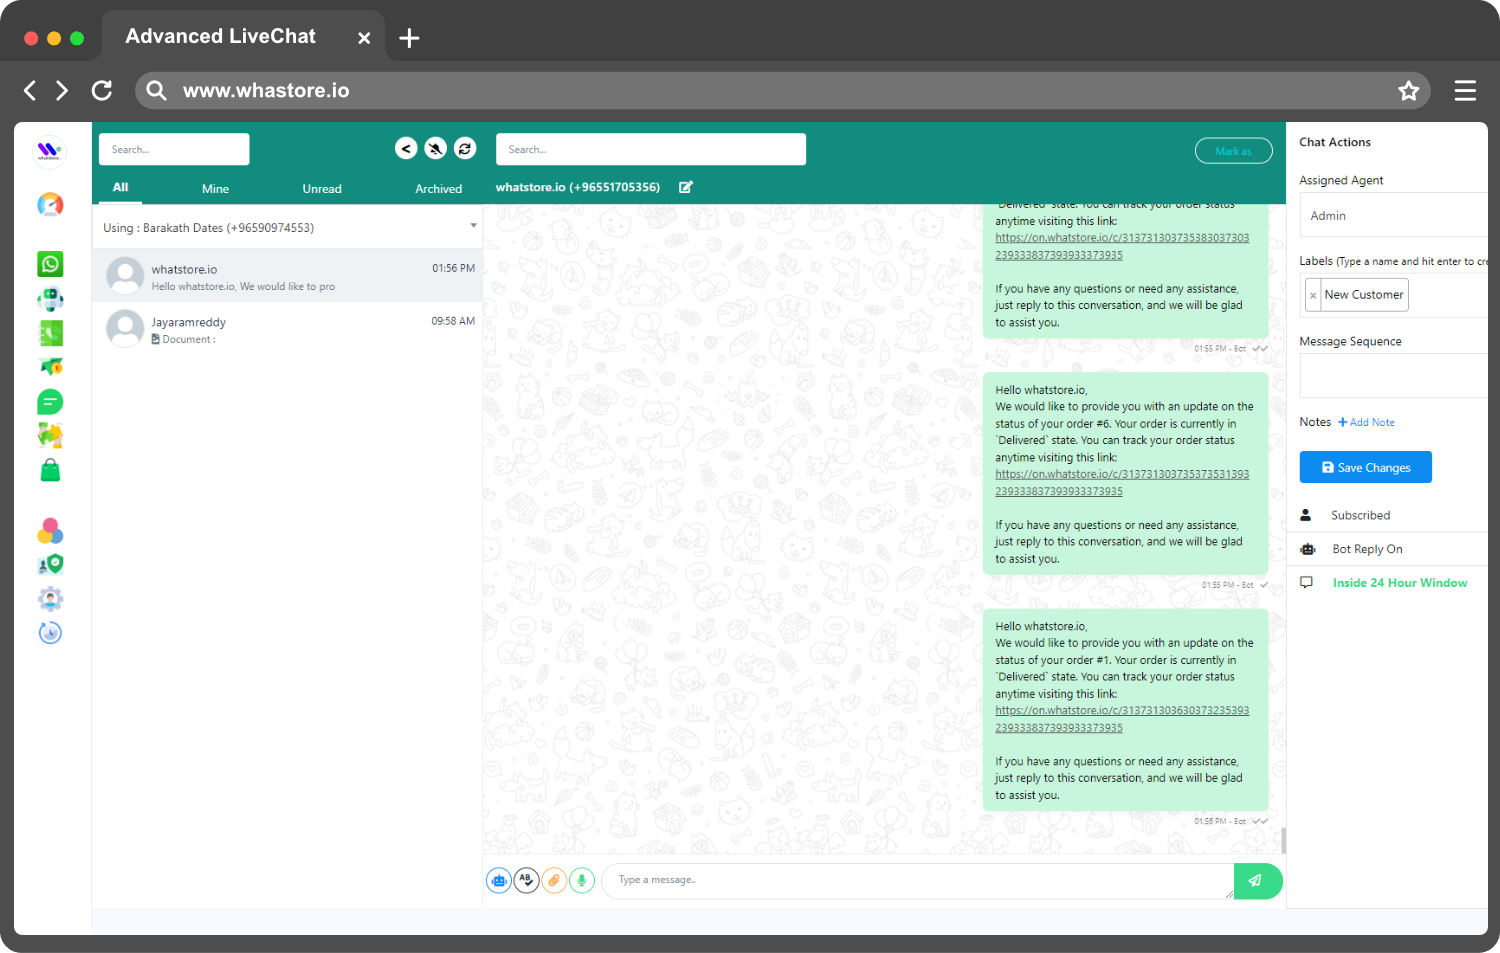The width and height of the screenshot is (1500, 953).
Task: Open the green contacts phonebook icon
Action: [50, 333]
